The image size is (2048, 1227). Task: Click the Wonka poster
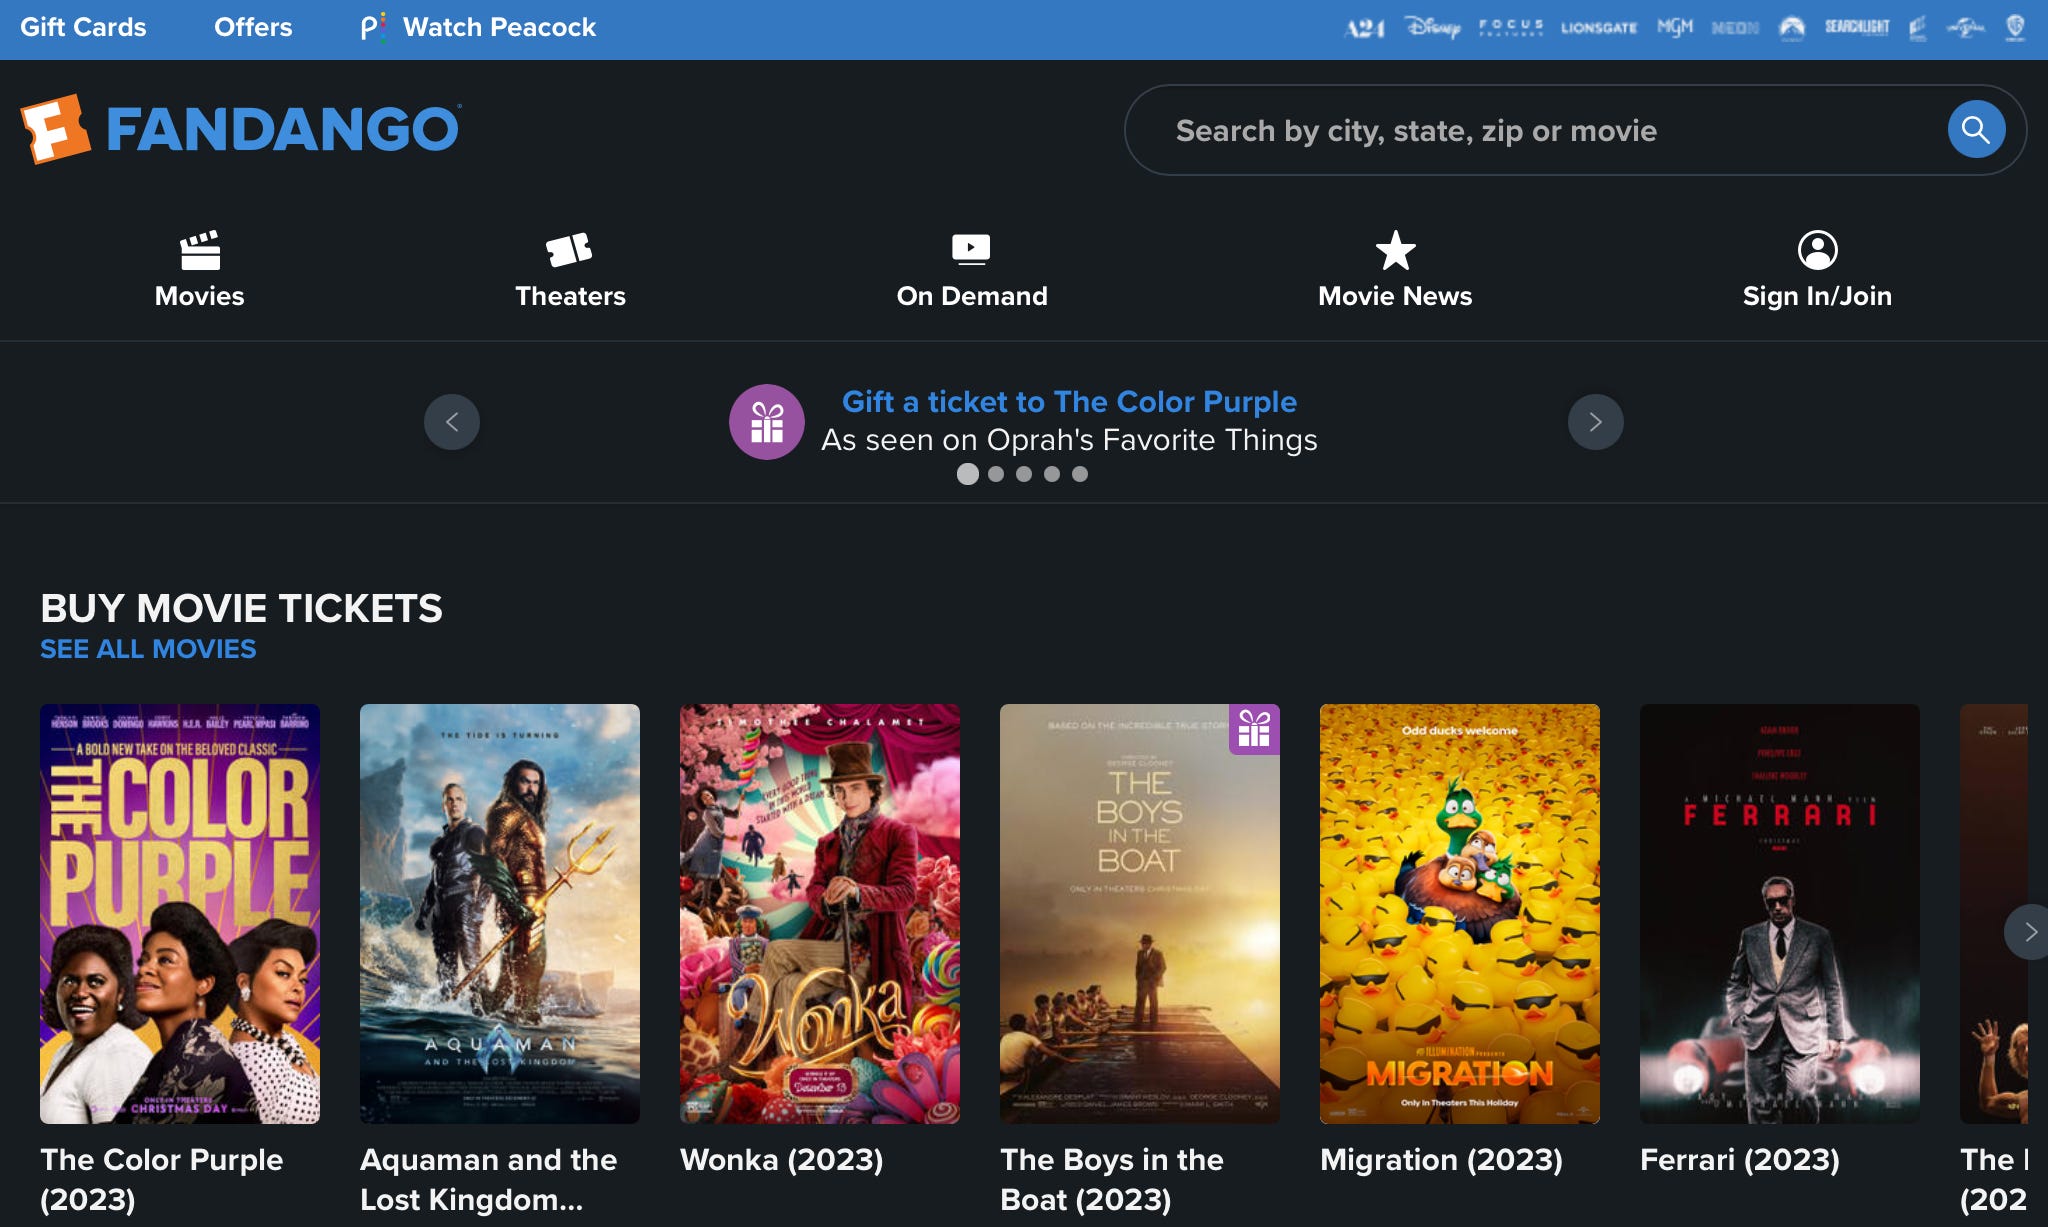pyautogui.click(x=820, y=914)
